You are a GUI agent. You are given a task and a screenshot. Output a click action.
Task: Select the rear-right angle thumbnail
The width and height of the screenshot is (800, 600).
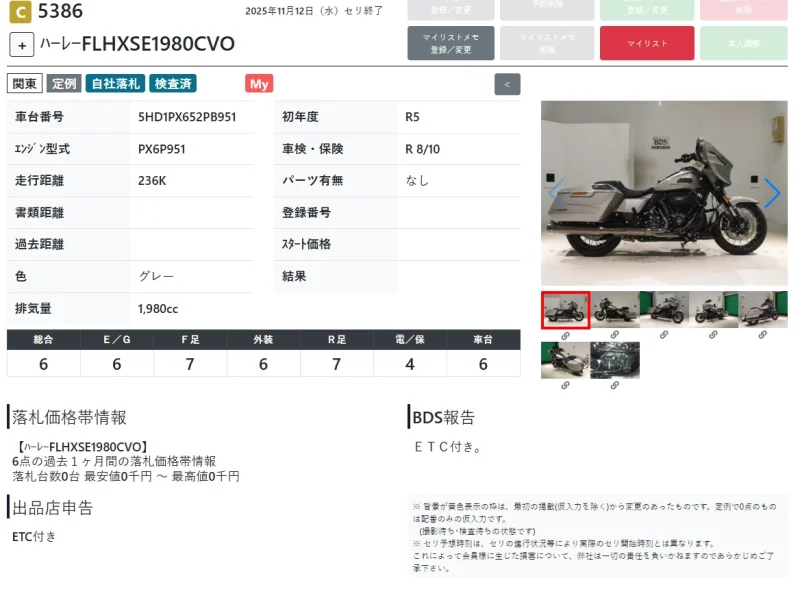(x=763, y=309)
